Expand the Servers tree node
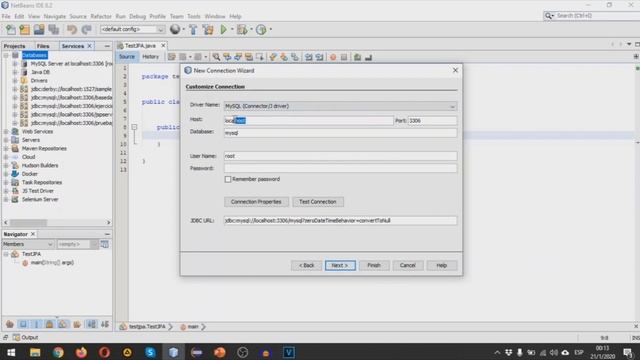This screenshot has width=640, height=360. point(6,140)
